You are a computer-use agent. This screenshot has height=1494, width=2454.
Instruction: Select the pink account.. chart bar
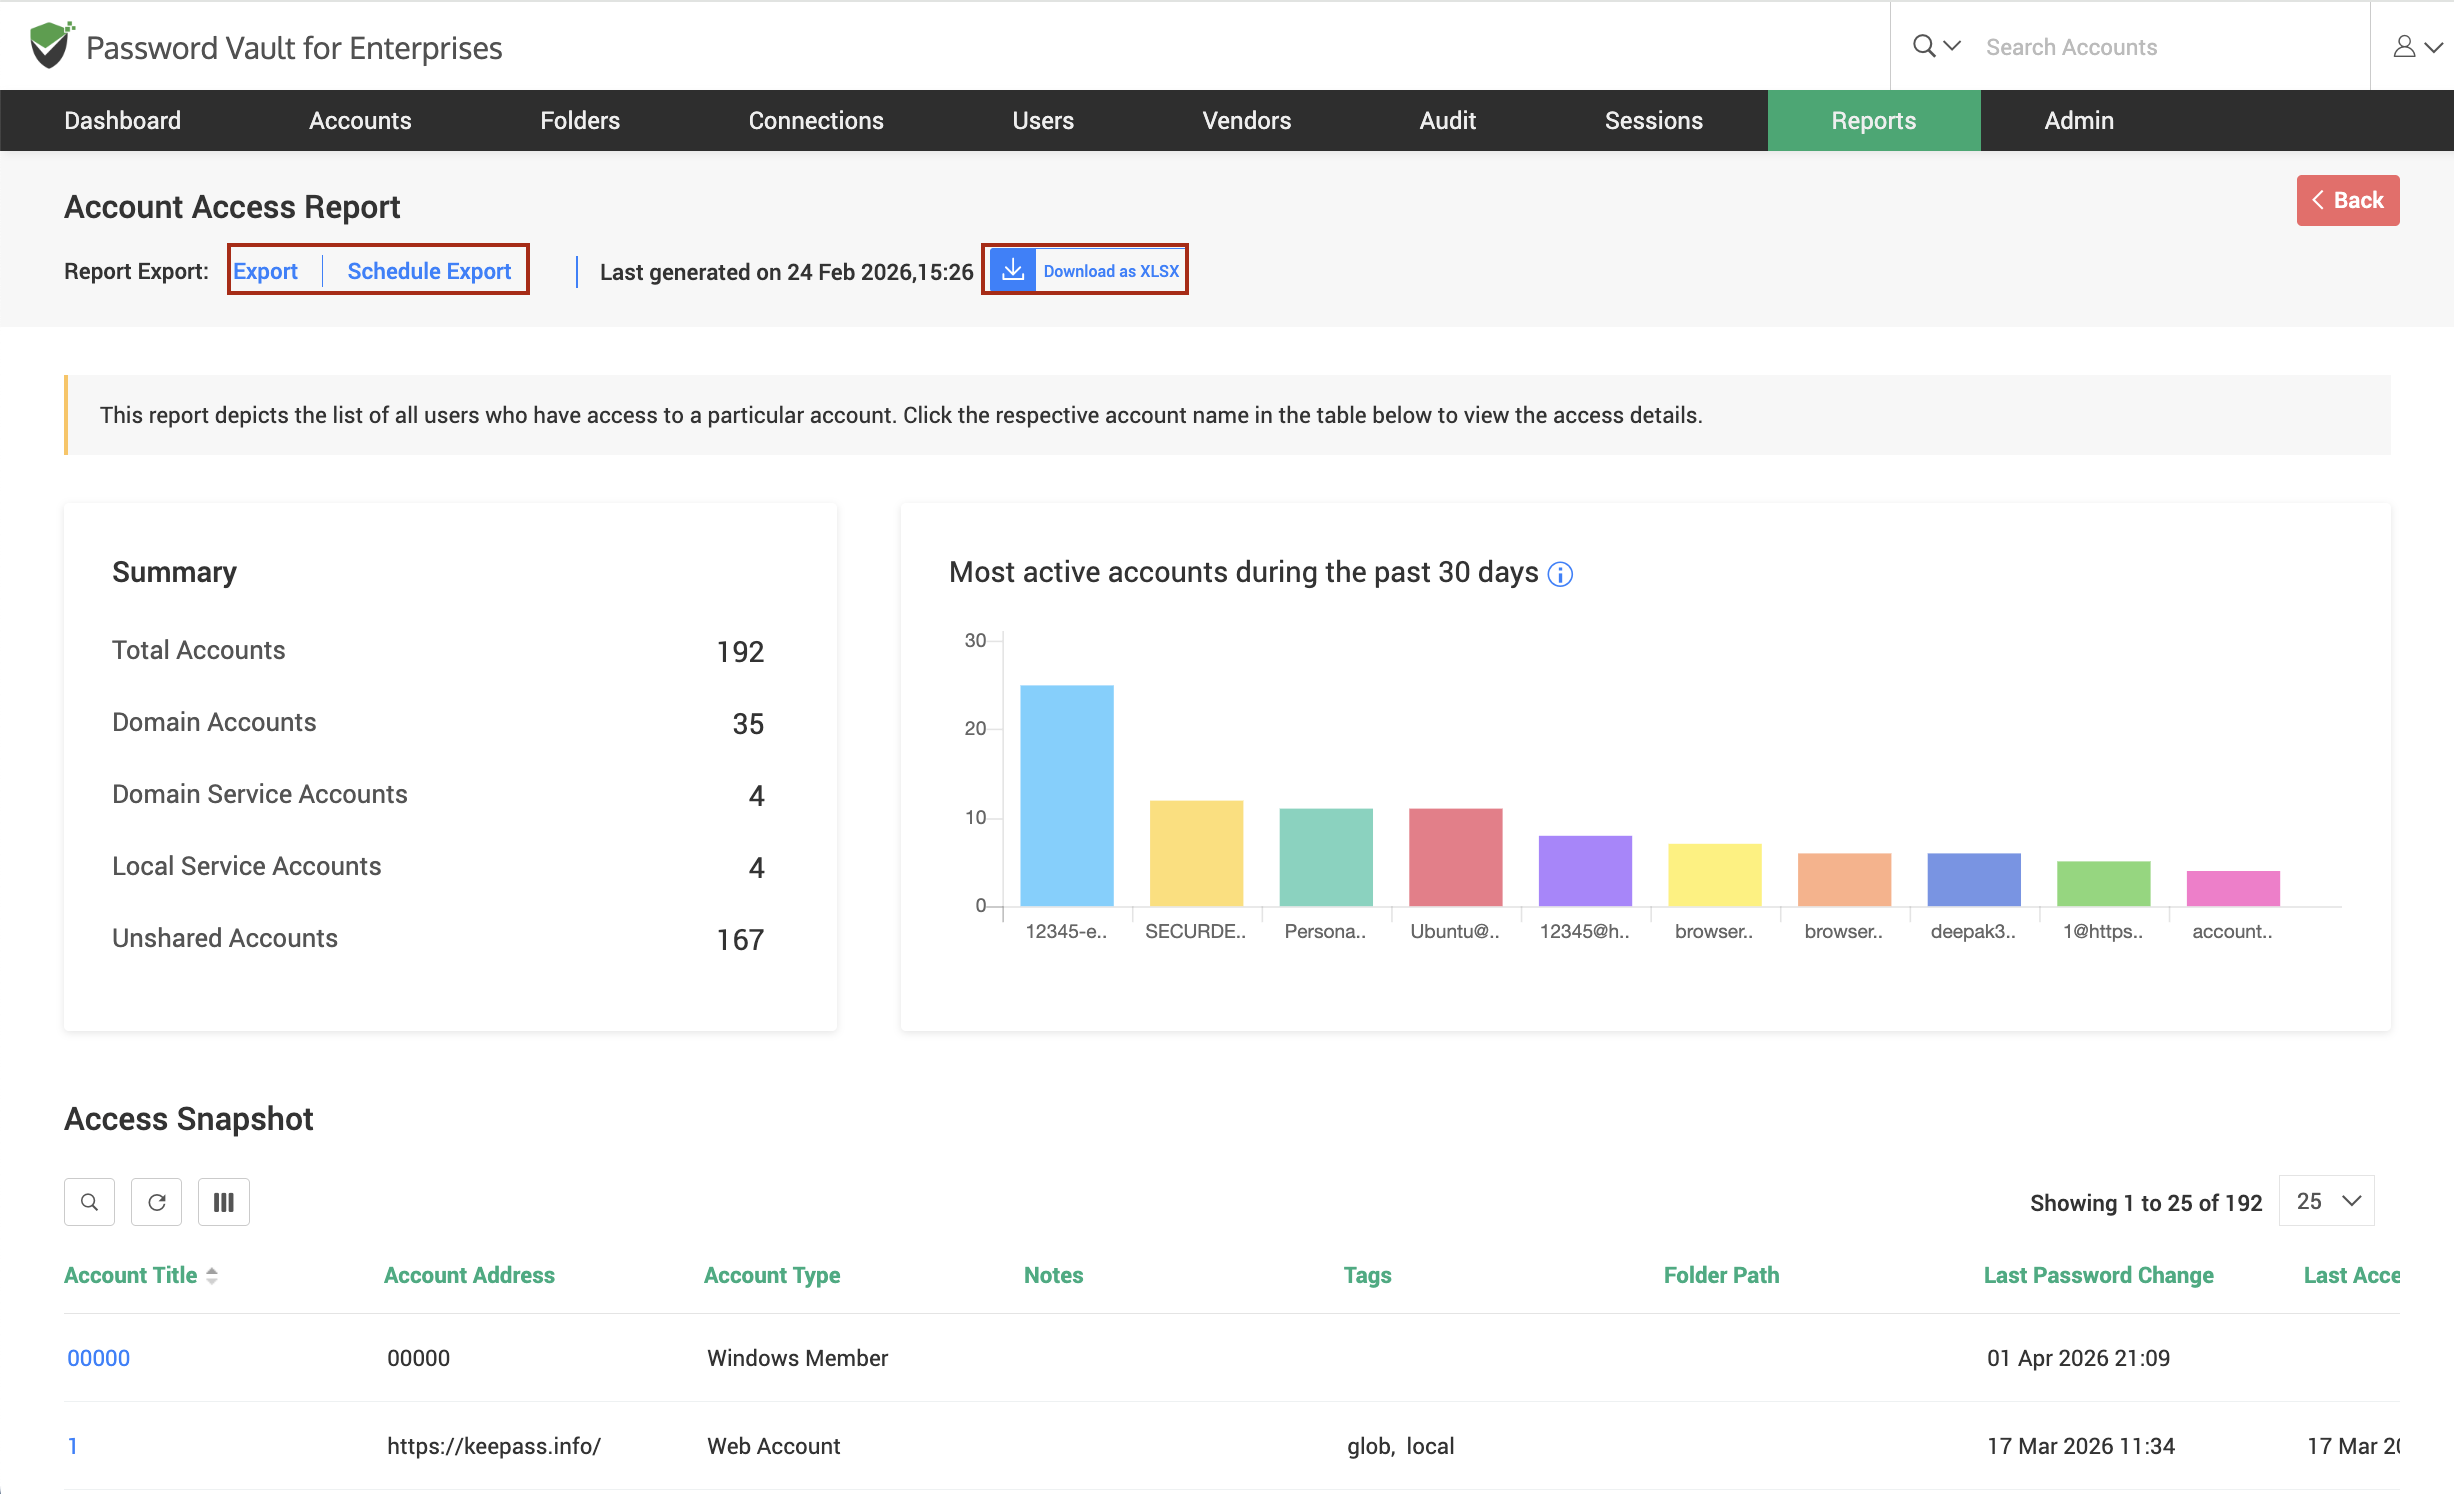[2233, 889]
